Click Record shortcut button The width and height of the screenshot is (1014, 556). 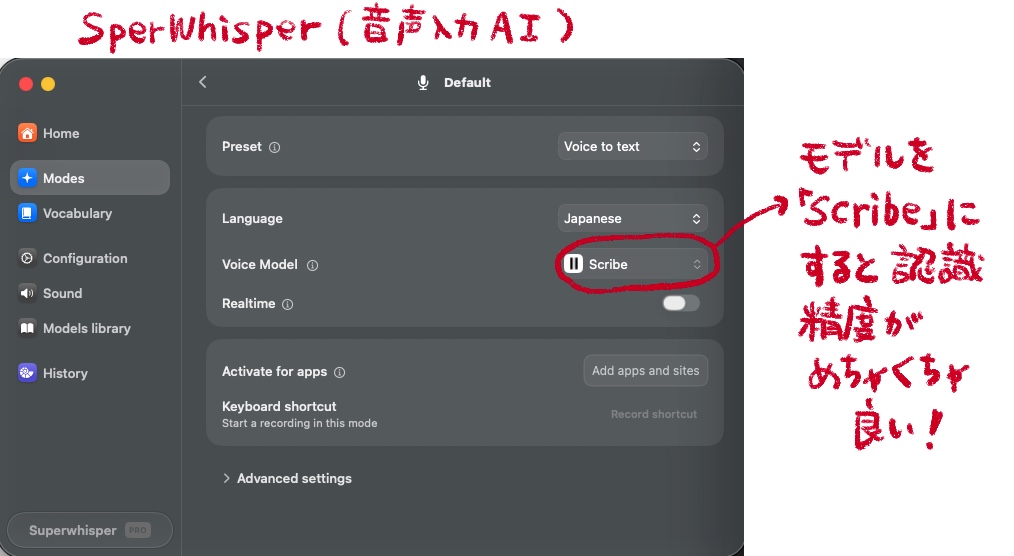654,414
